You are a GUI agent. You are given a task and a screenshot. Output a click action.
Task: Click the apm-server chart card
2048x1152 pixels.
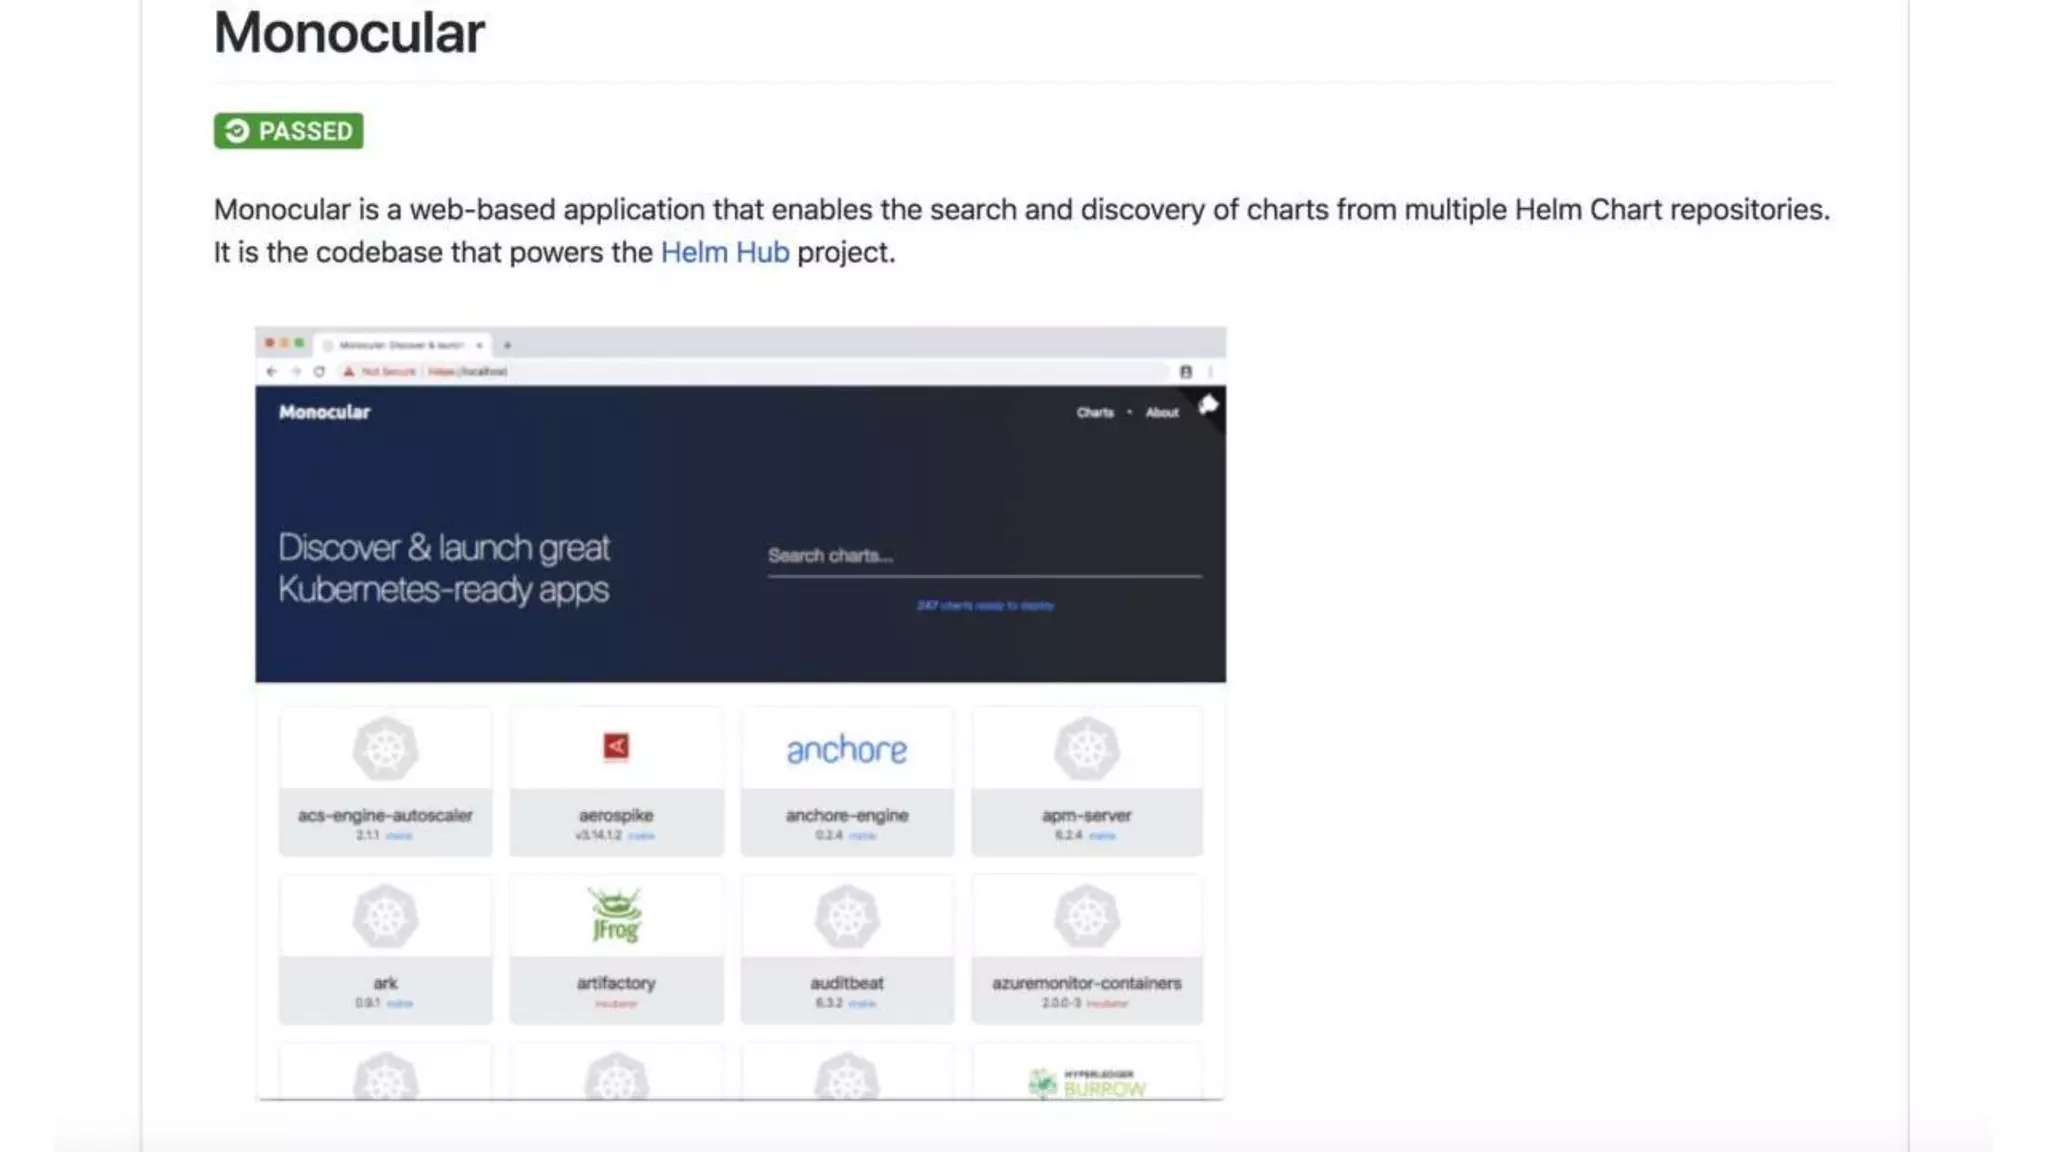click(1086, 781)
